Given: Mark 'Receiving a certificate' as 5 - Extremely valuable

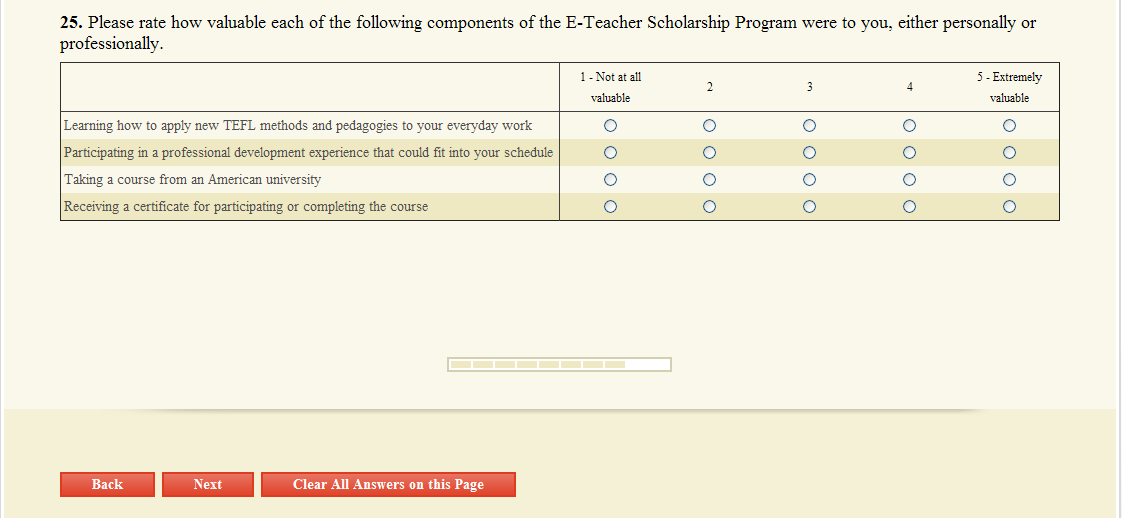Looking at the screenshot, I should (x=1010, y=207).
